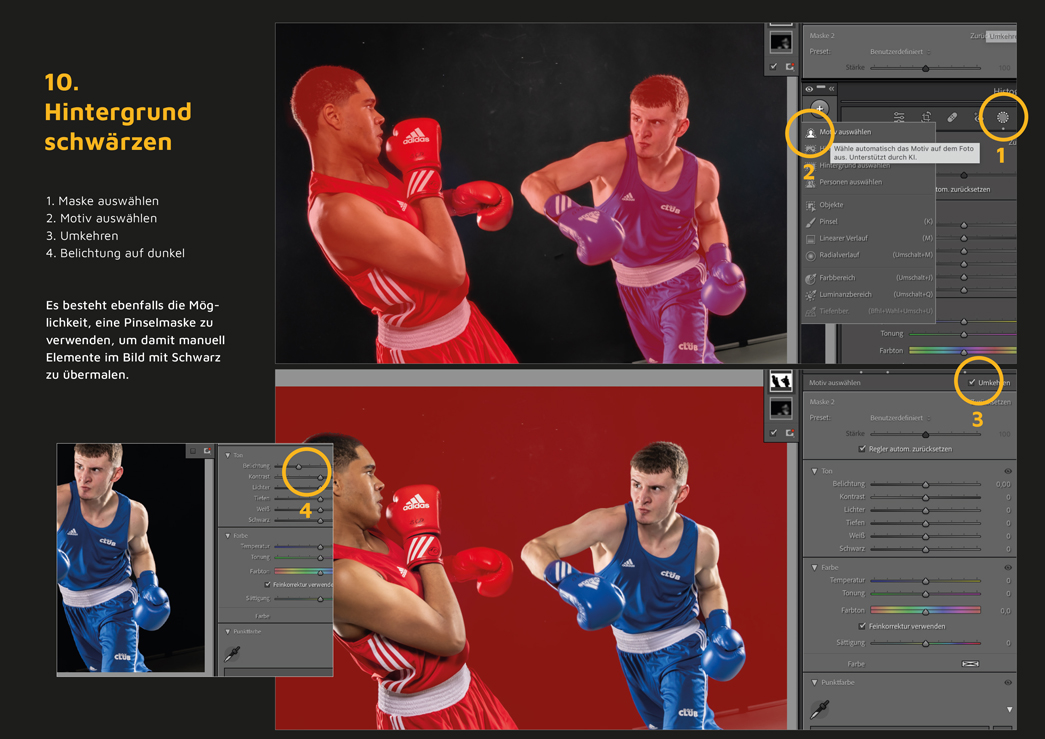1045x739 pixels.
Task: Click the Tiefenber. depth range icon
Action: [x=810, y=311]
